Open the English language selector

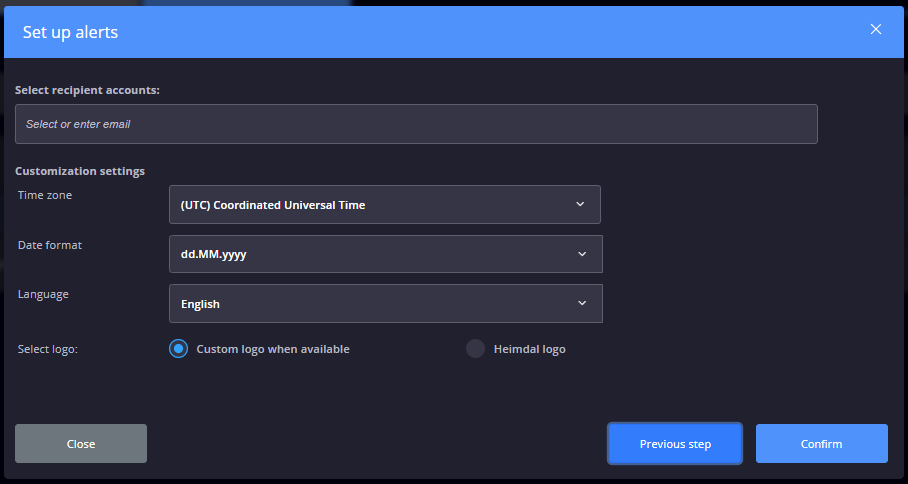385,303
